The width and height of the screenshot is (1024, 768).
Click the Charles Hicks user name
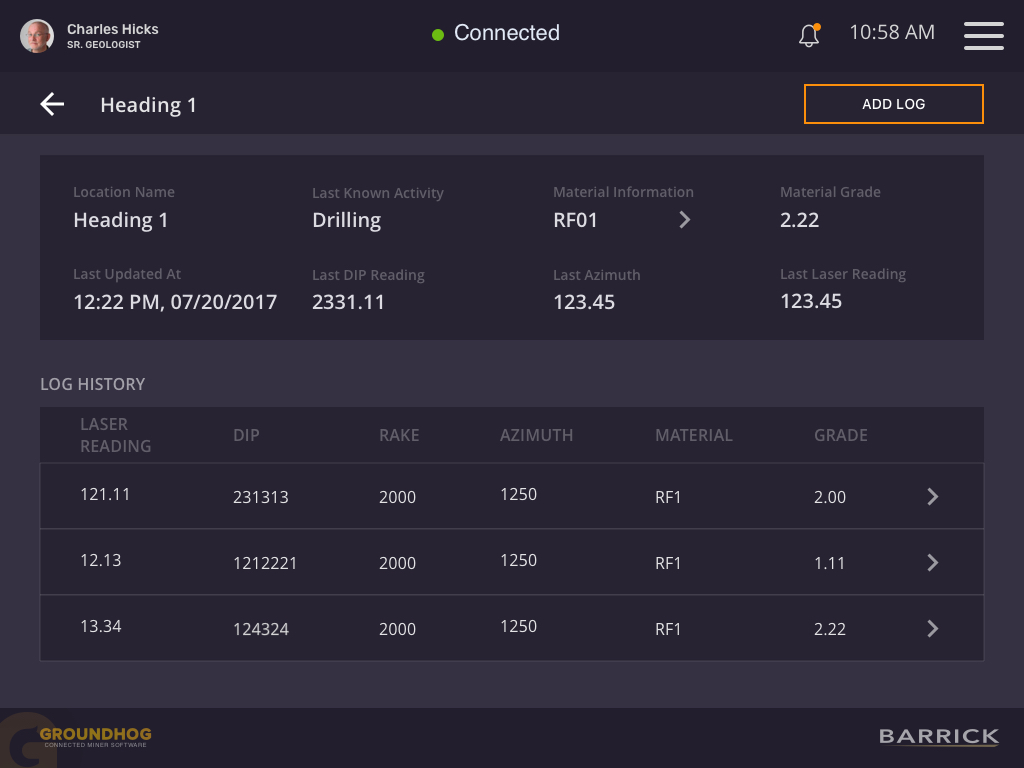coord(112,29)
